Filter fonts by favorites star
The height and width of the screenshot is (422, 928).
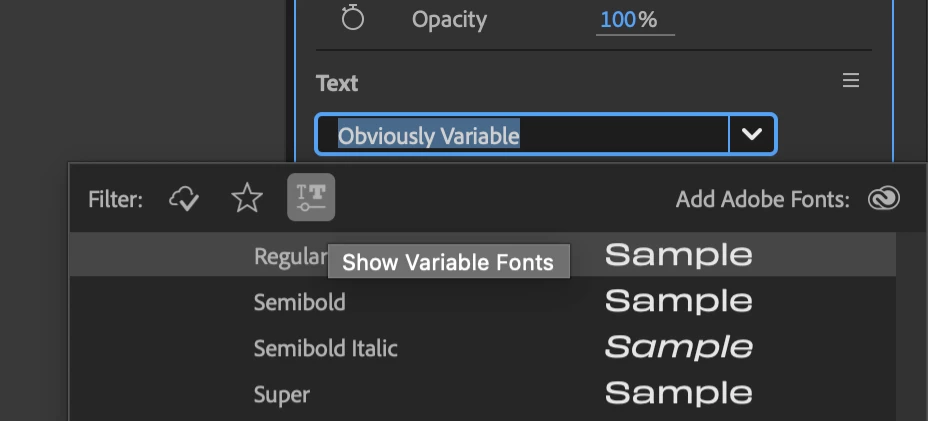click(247, 198)
